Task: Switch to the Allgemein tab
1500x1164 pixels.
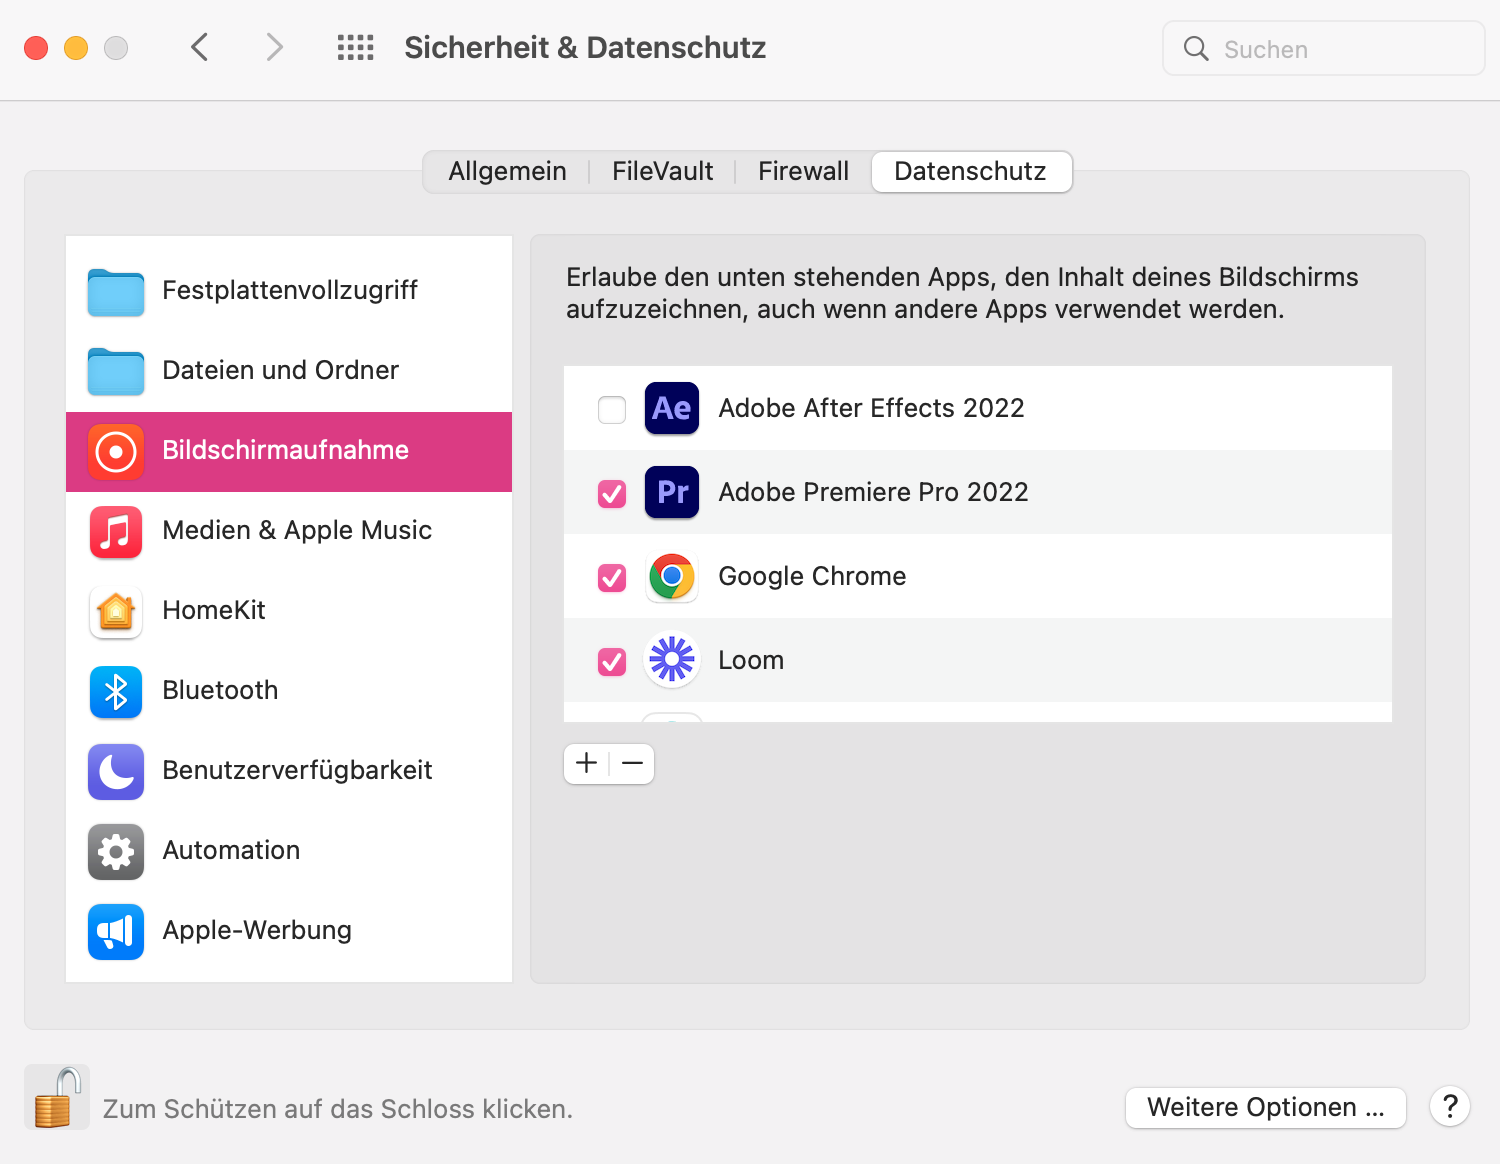Action: pyautogui.click(x=507, y=171)
